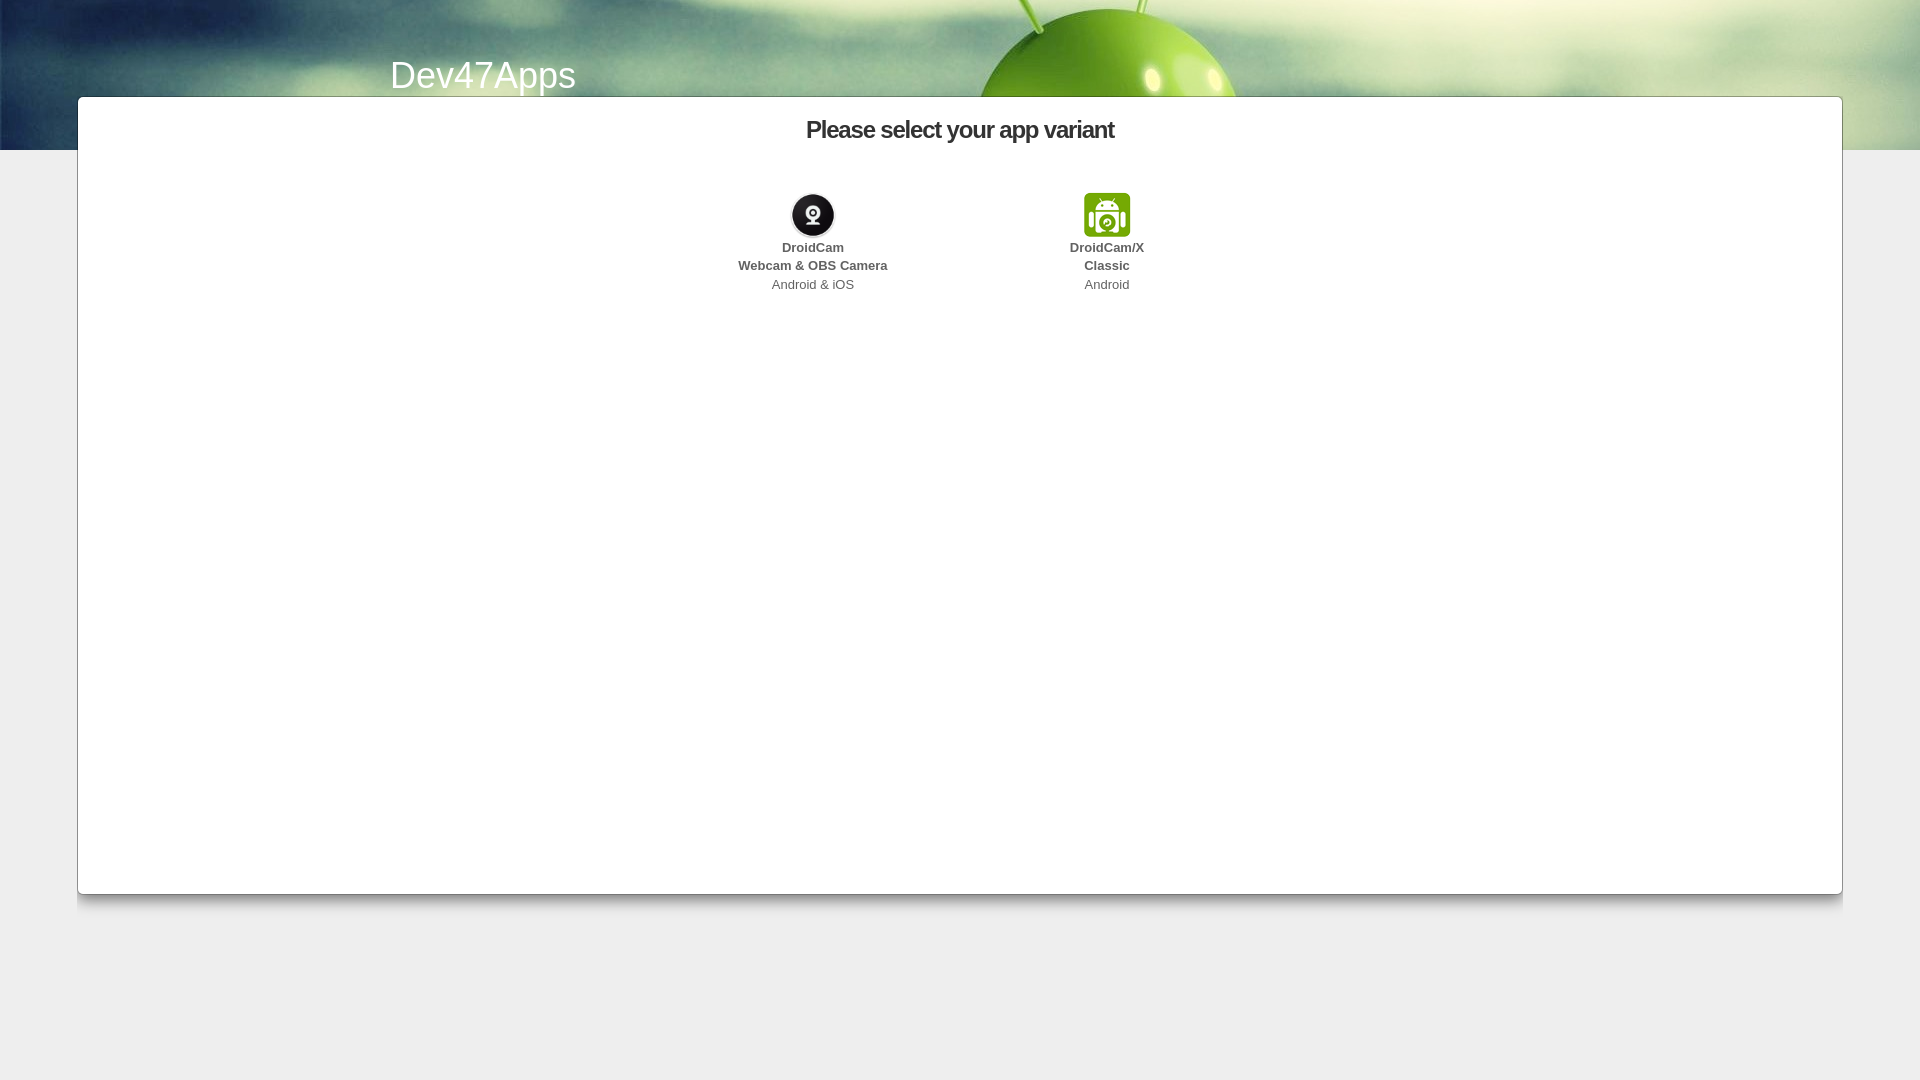Click the 'Android & iOS' platform text
This screenshot has height=1080, width=1920.
pyautogui.click(x=813, y=285)
